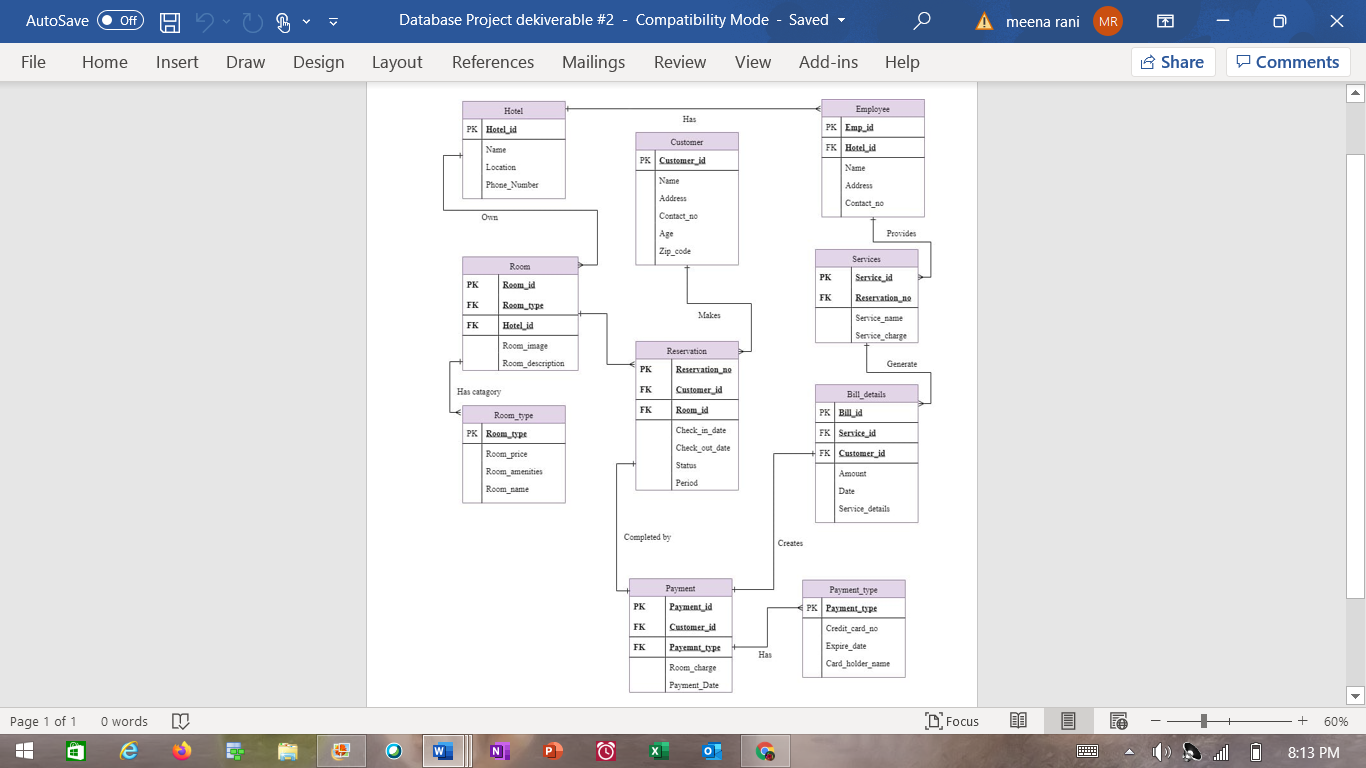Click the Save icon in Quick Access Toolbar
The height and width of the screenshot is (768, 1366).
pyautogui.click(x=170, y=20)
